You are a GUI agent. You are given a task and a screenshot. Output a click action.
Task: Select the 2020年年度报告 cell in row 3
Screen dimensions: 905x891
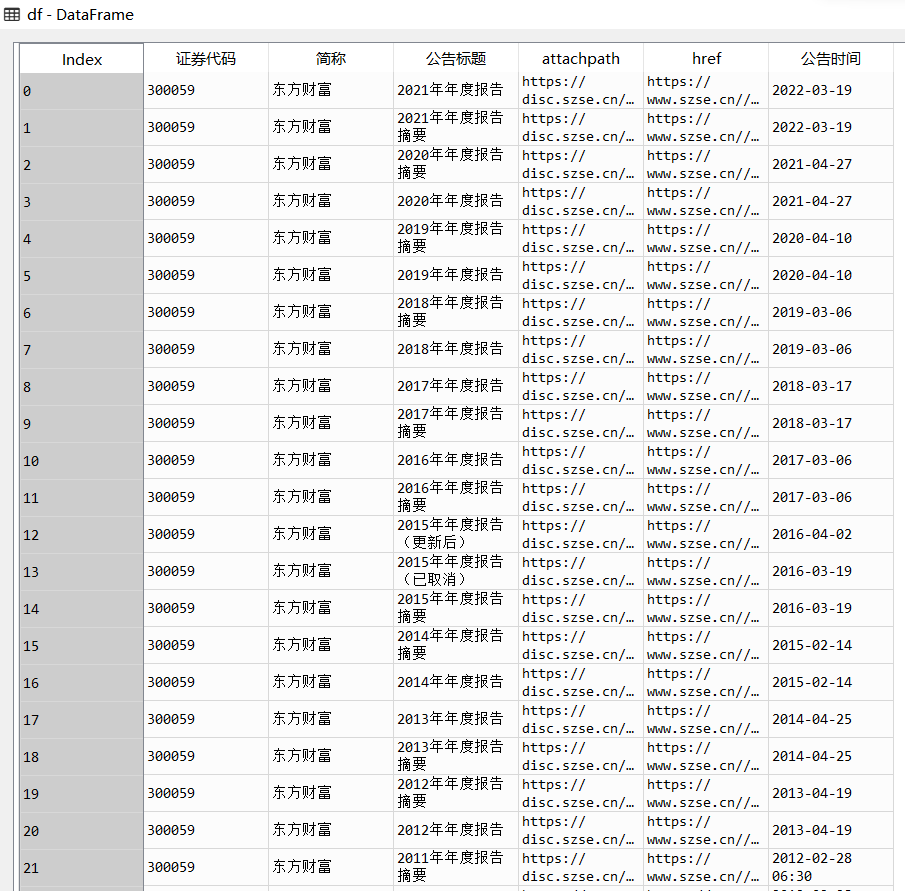(456, 201)
